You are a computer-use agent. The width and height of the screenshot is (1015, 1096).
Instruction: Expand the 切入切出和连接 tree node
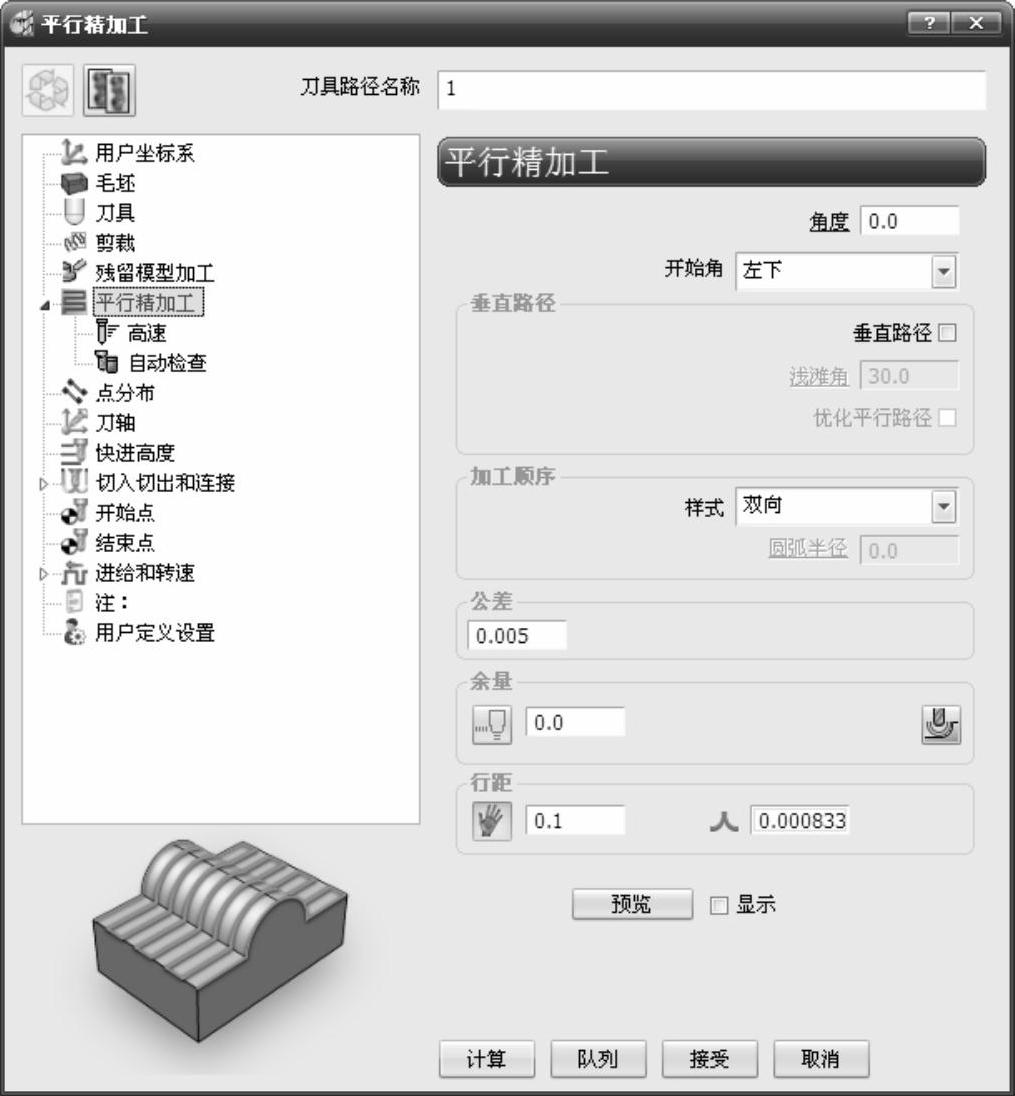point(43,484)
